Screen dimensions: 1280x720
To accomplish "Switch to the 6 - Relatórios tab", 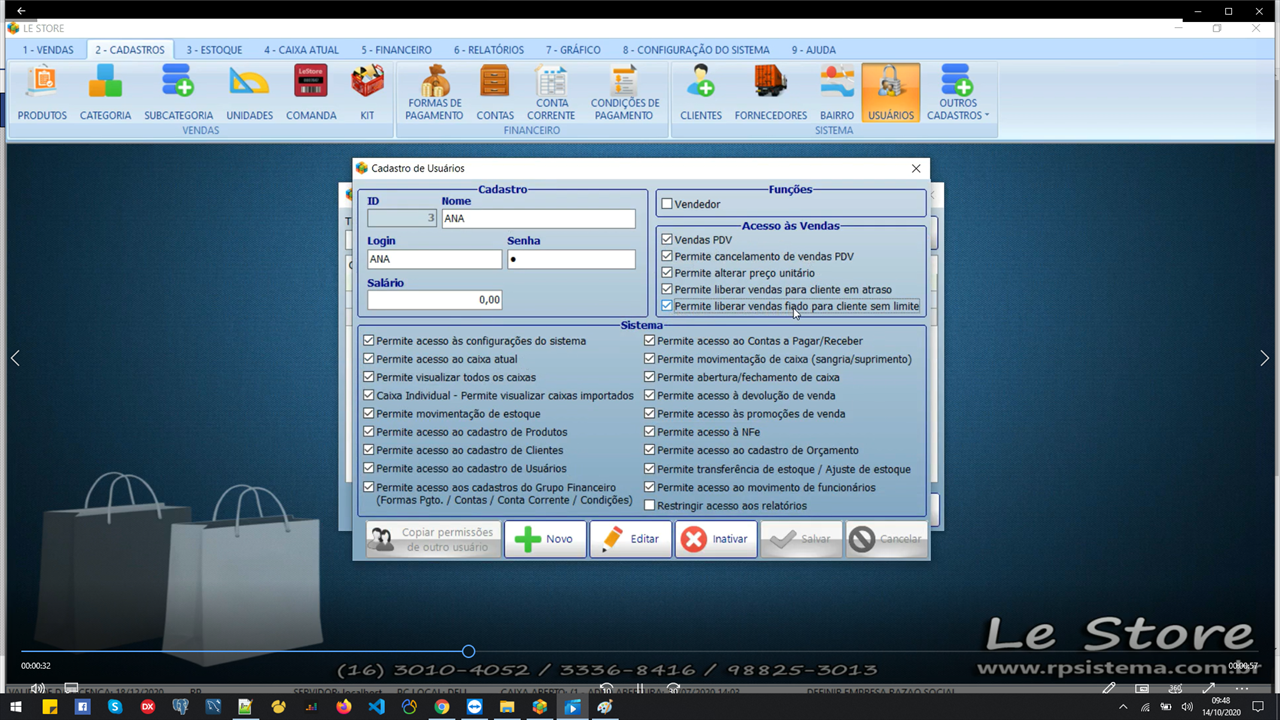I will point(489,50).
